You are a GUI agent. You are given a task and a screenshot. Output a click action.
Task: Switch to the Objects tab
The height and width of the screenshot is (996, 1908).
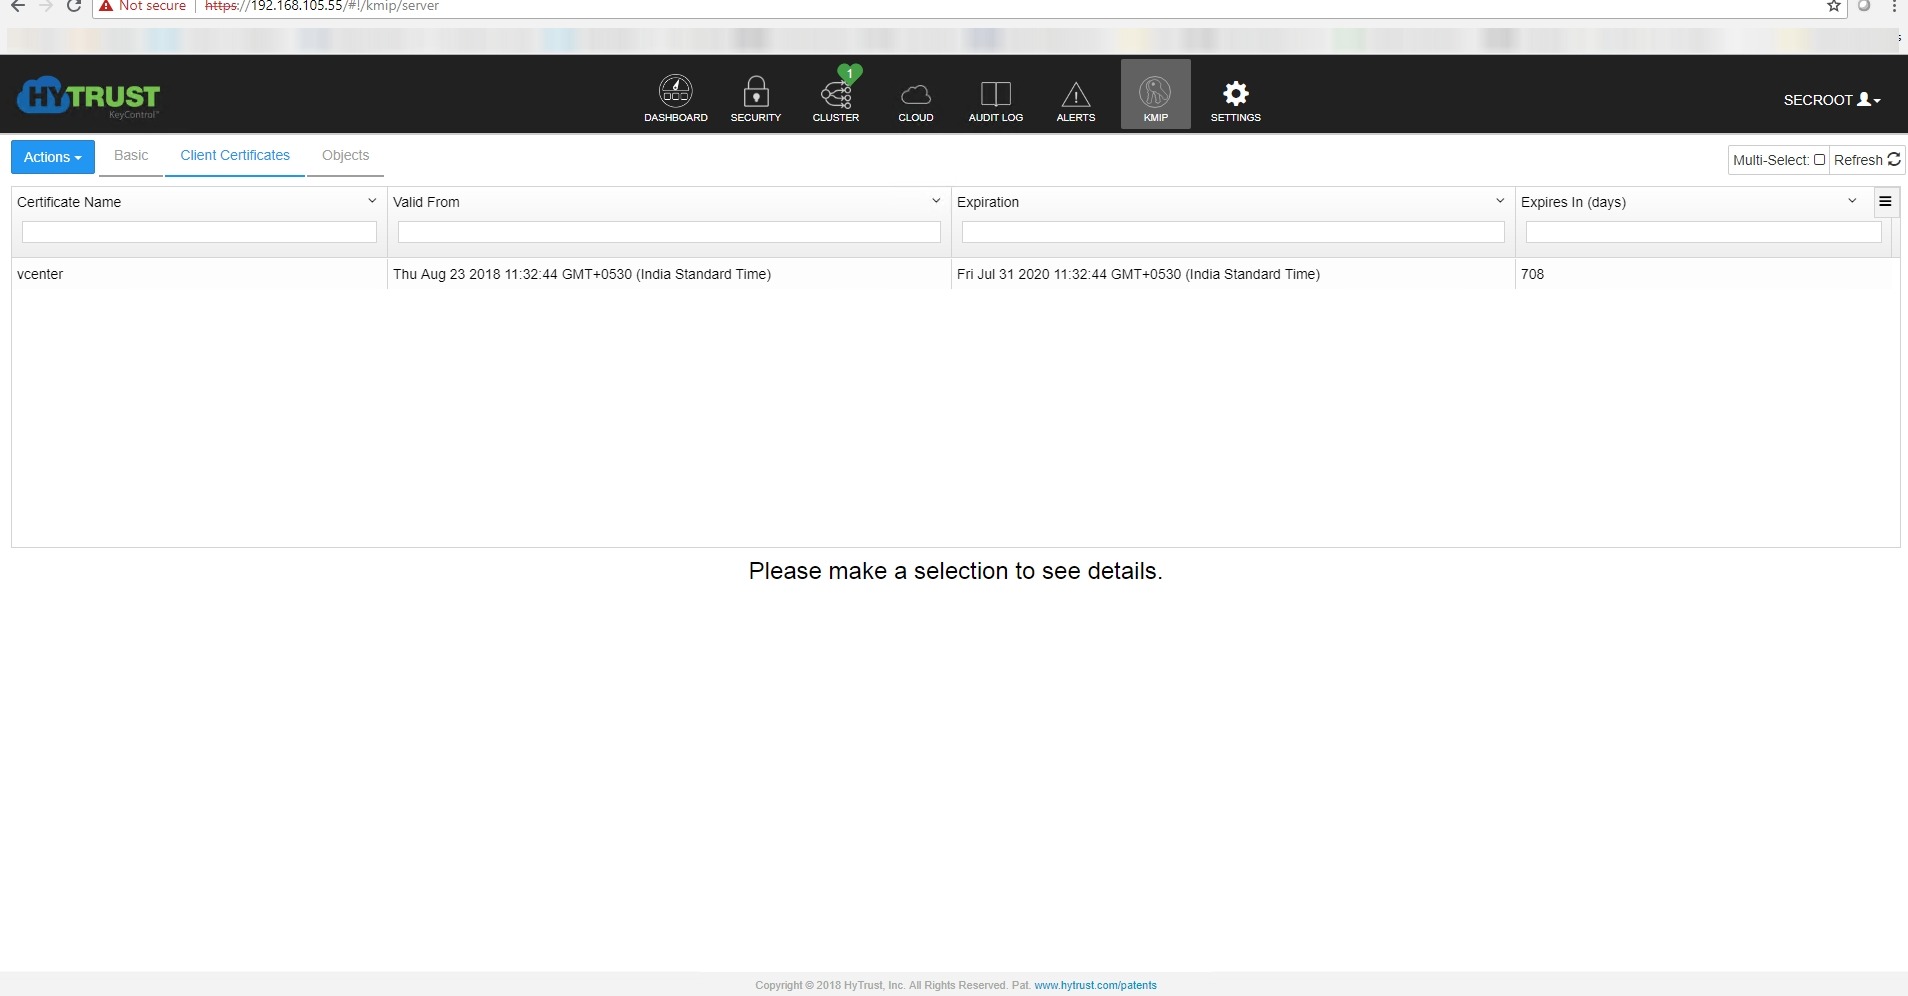click(345, 156)
